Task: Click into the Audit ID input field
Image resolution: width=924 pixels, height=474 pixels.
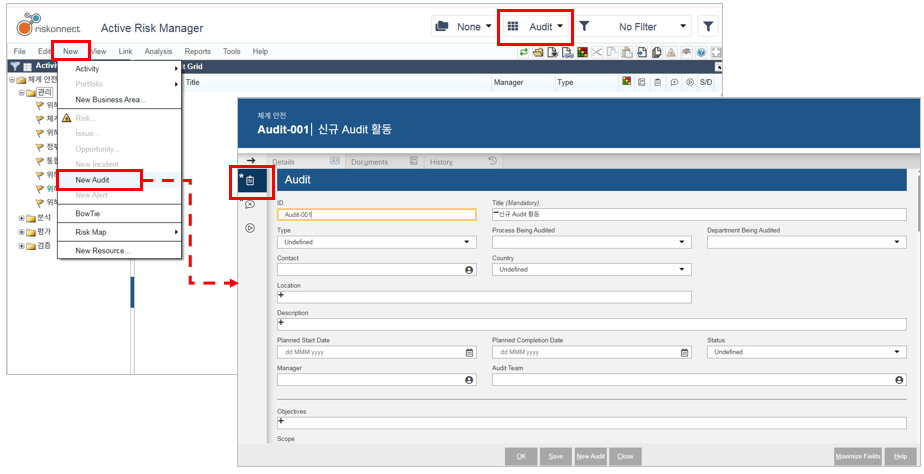Action: (x=377, y=215)
